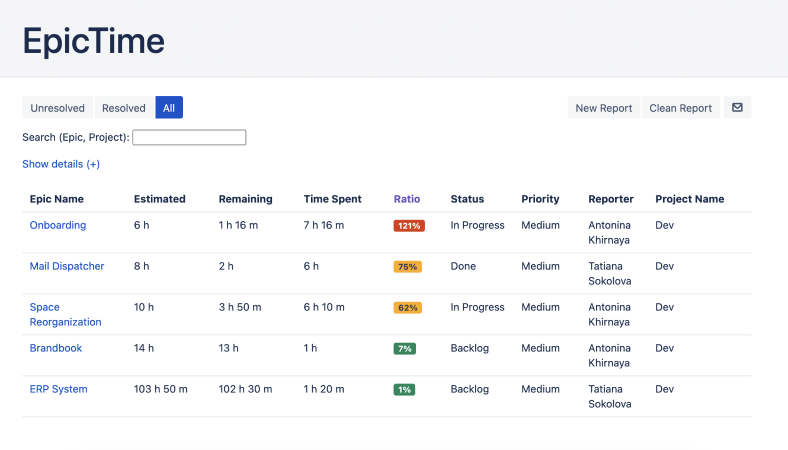Click the Status column header
The width and height of the screenshot is (788, 450).
coord(467,199)
